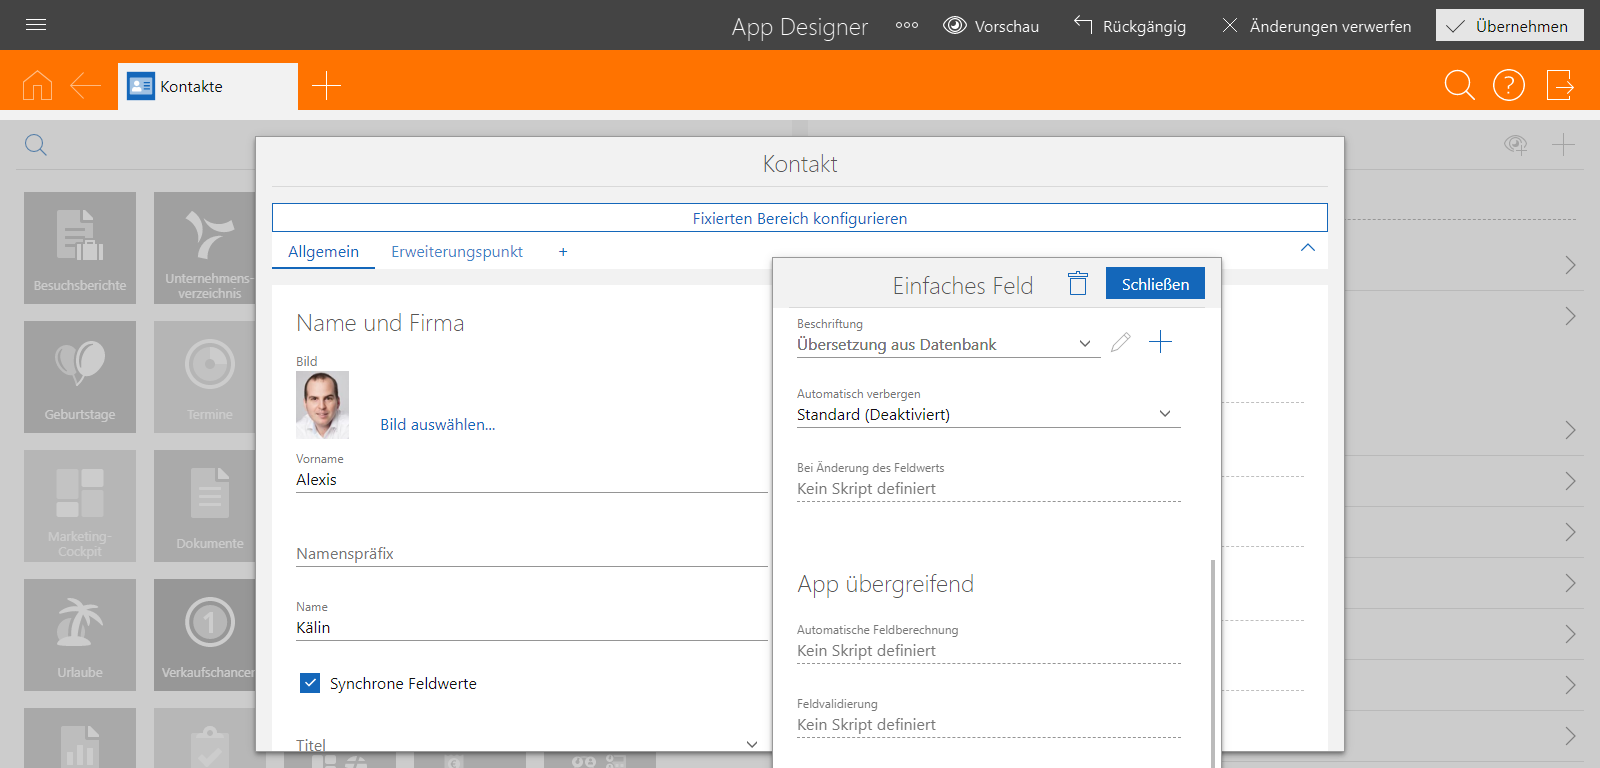Delete the field with trash icon
The width and height of the screenshot is (1600, 768).
pyautogui.click(x=1078, y=284)
